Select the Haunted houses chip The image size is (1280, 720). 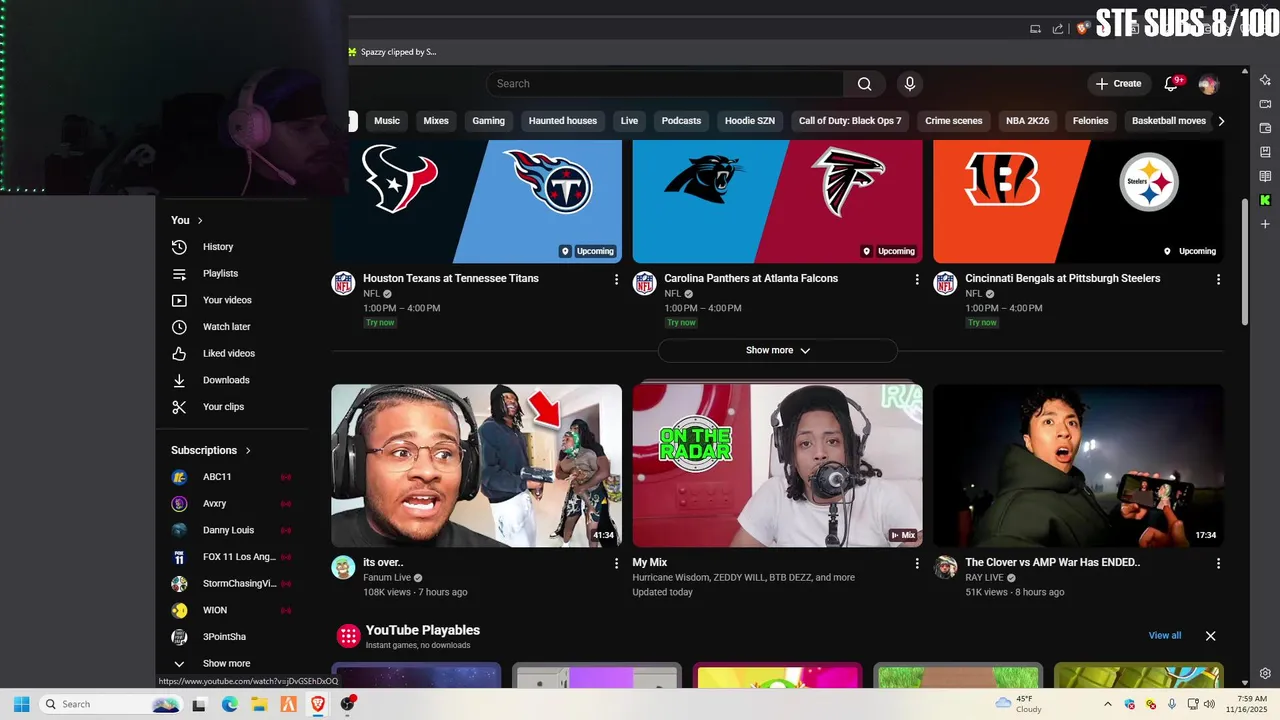tap(563, 121)
